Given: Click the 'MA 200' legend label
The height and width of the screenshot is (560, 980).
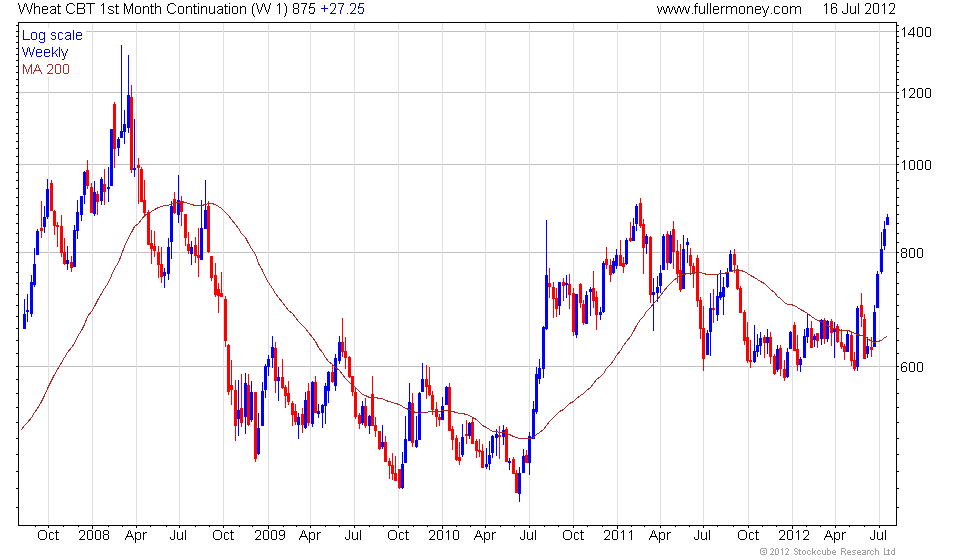Looking at the screenshot, I should pyautogui.click(x=46, y=69).
